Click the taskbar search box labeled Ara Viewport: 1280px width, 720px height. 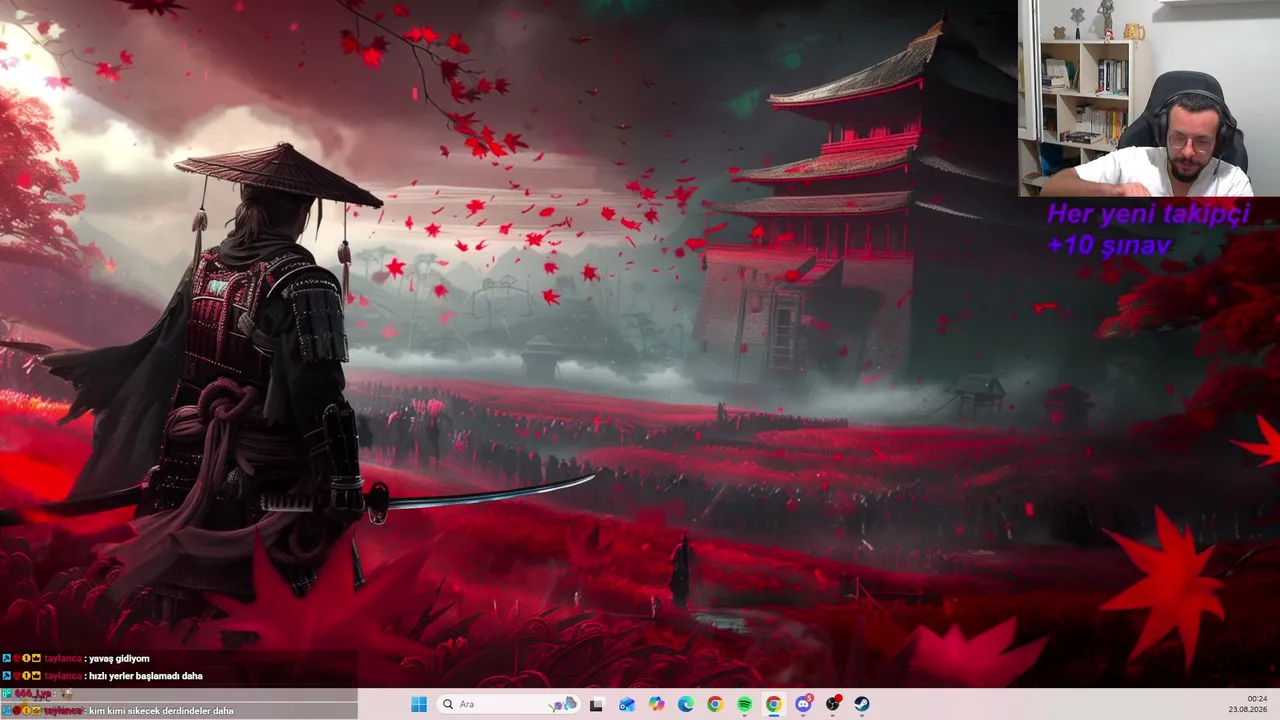point(509,704)
